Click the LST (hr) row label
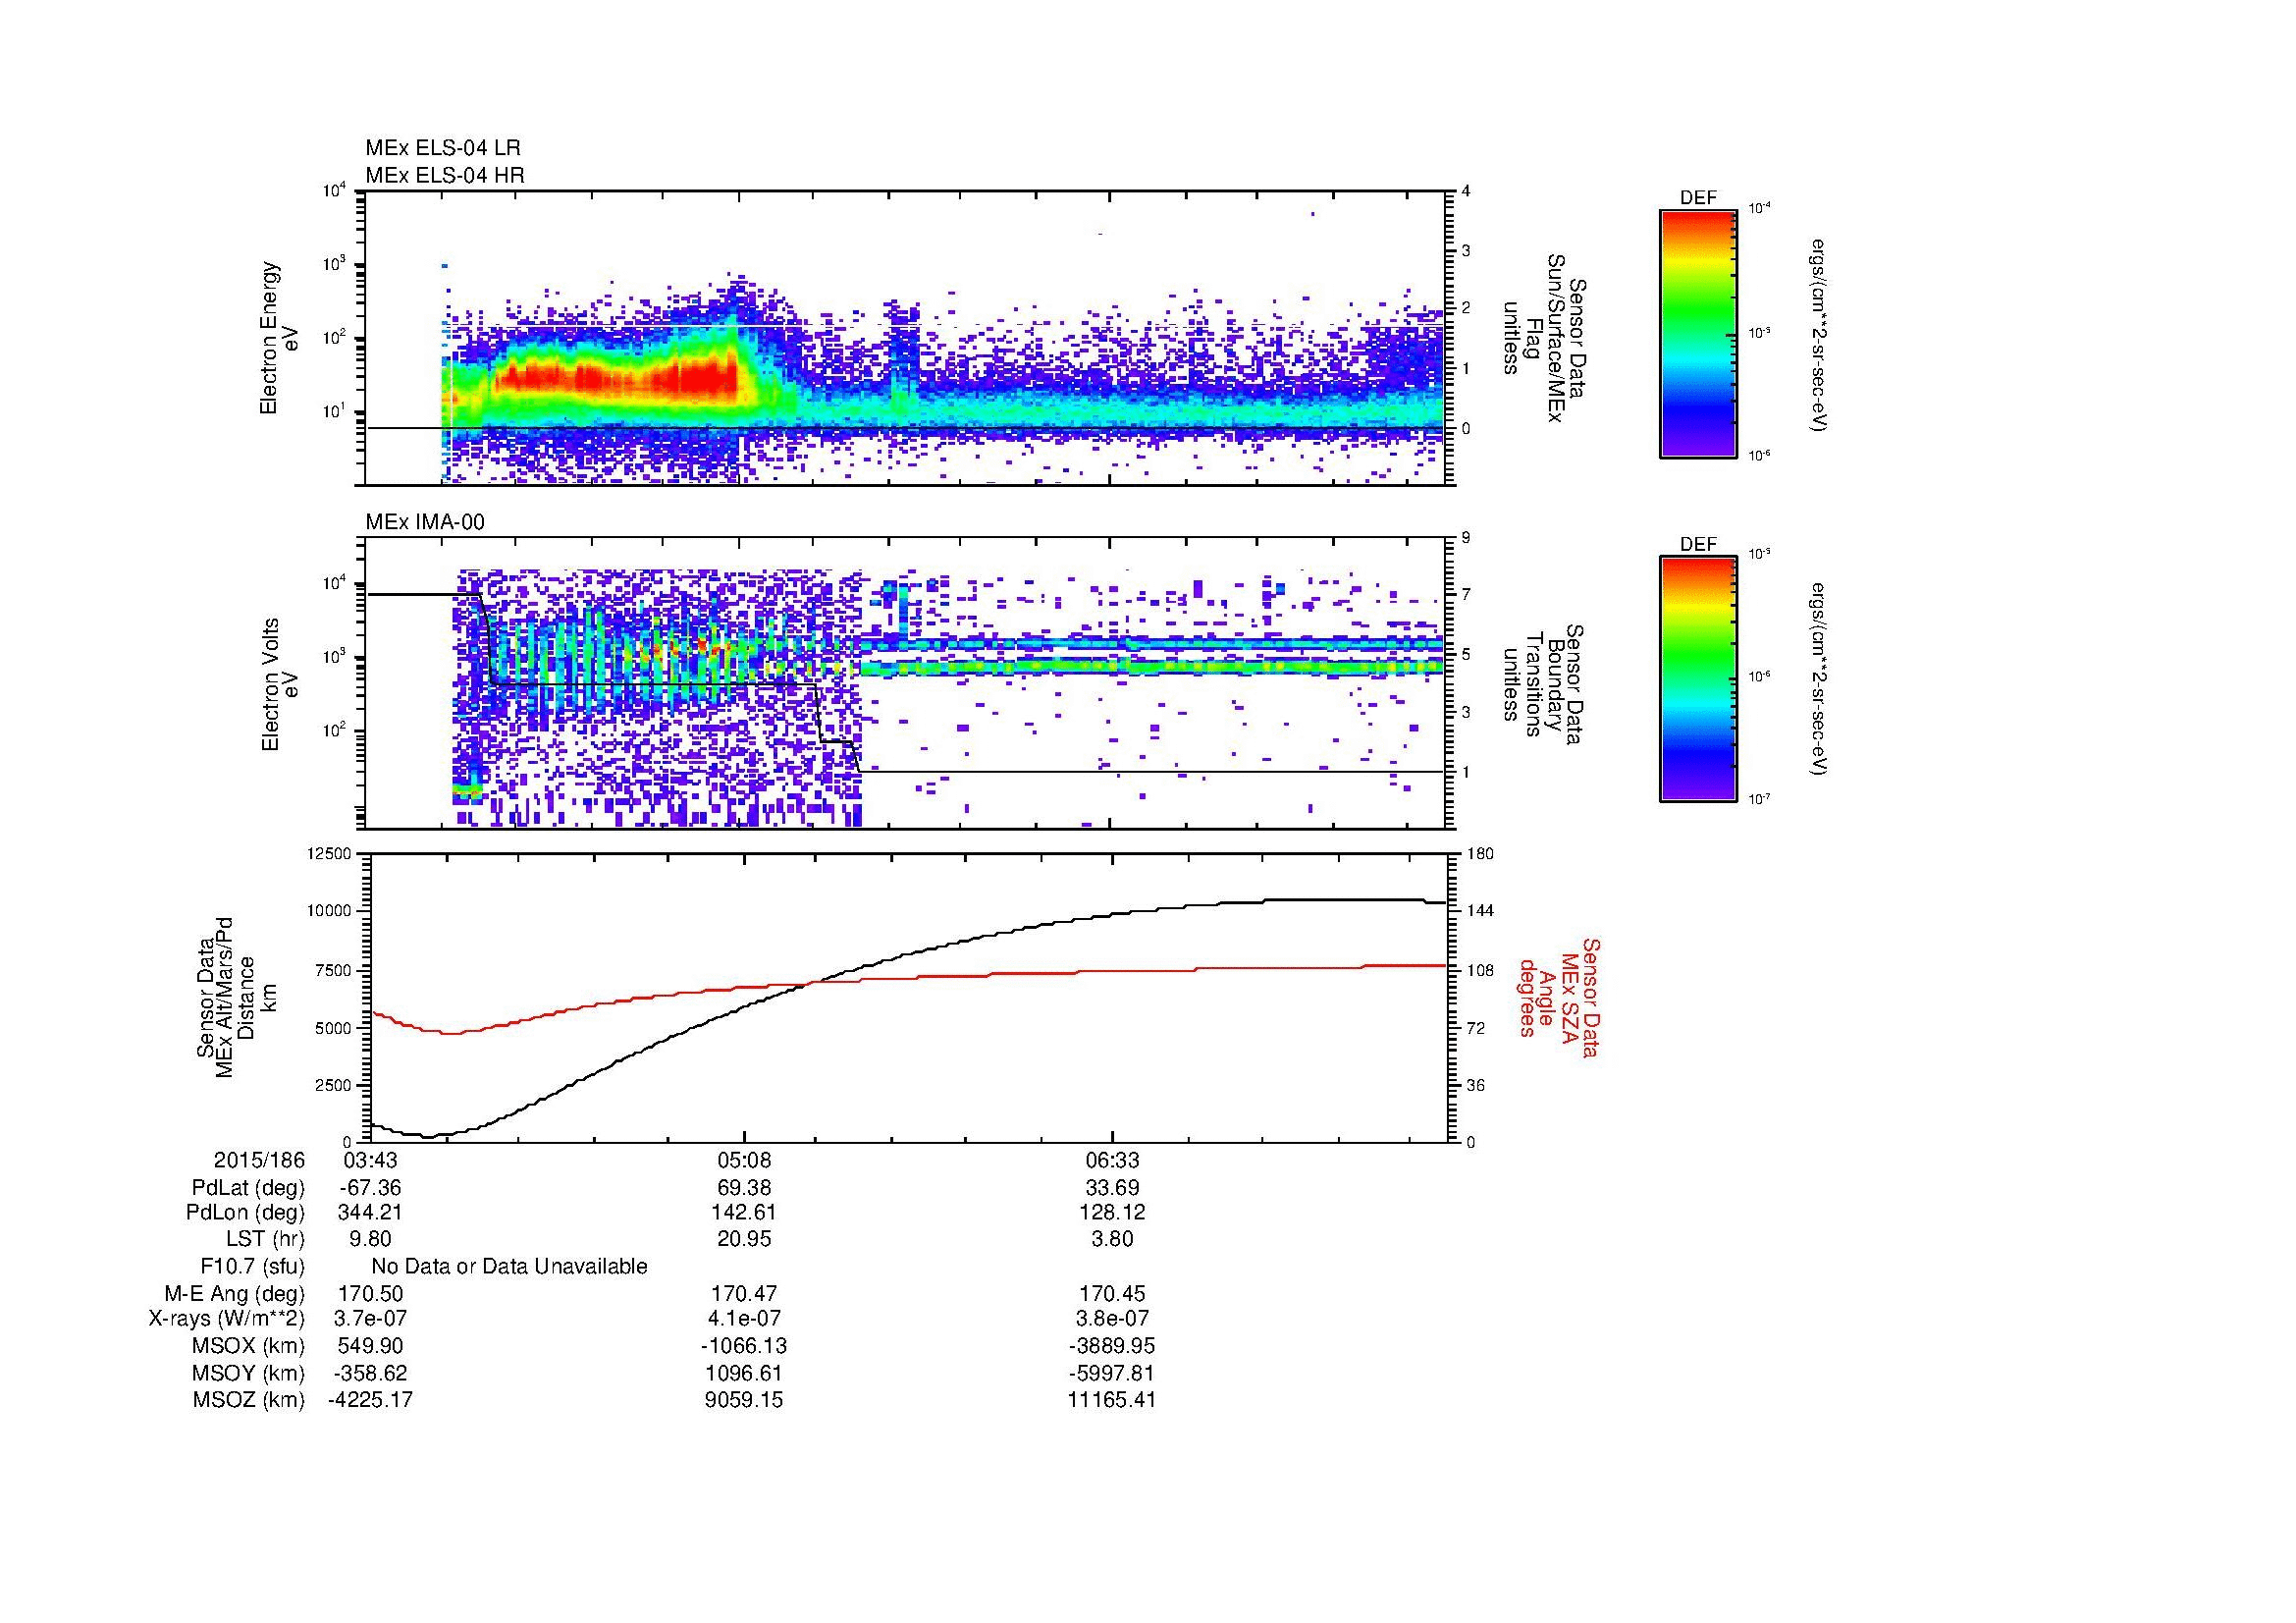 (x=265, y=1240)
